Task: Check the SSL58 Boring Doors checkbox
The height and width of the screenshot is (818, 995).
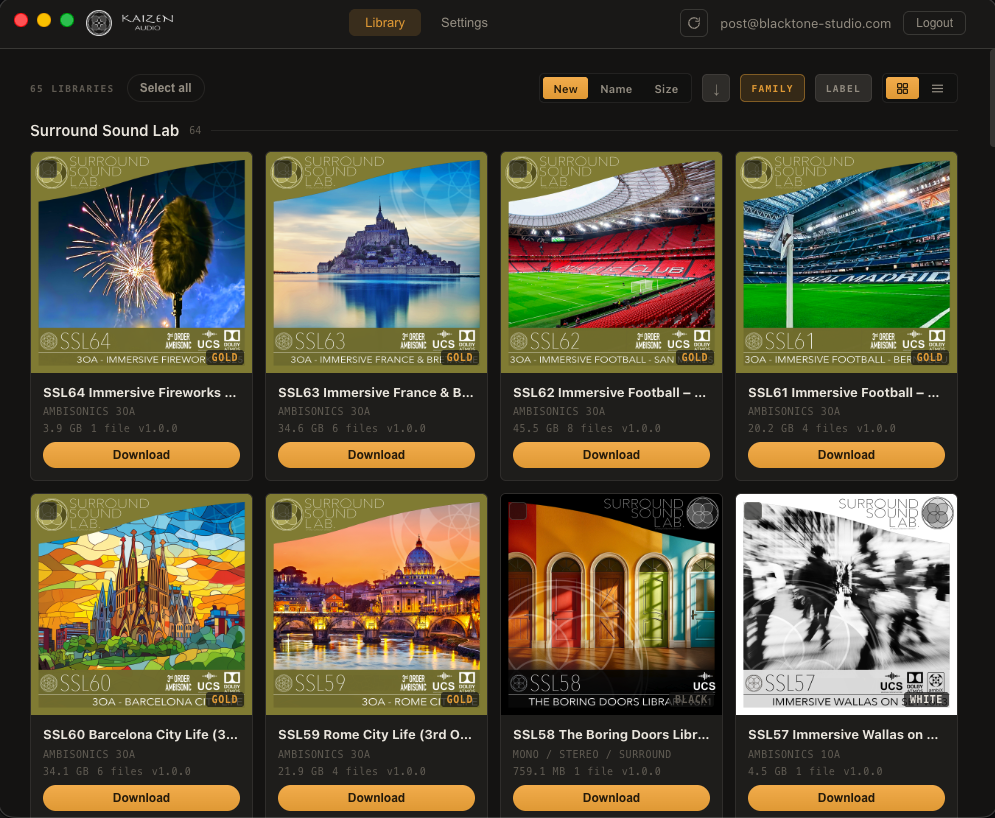Action: [x=518, y=511]
